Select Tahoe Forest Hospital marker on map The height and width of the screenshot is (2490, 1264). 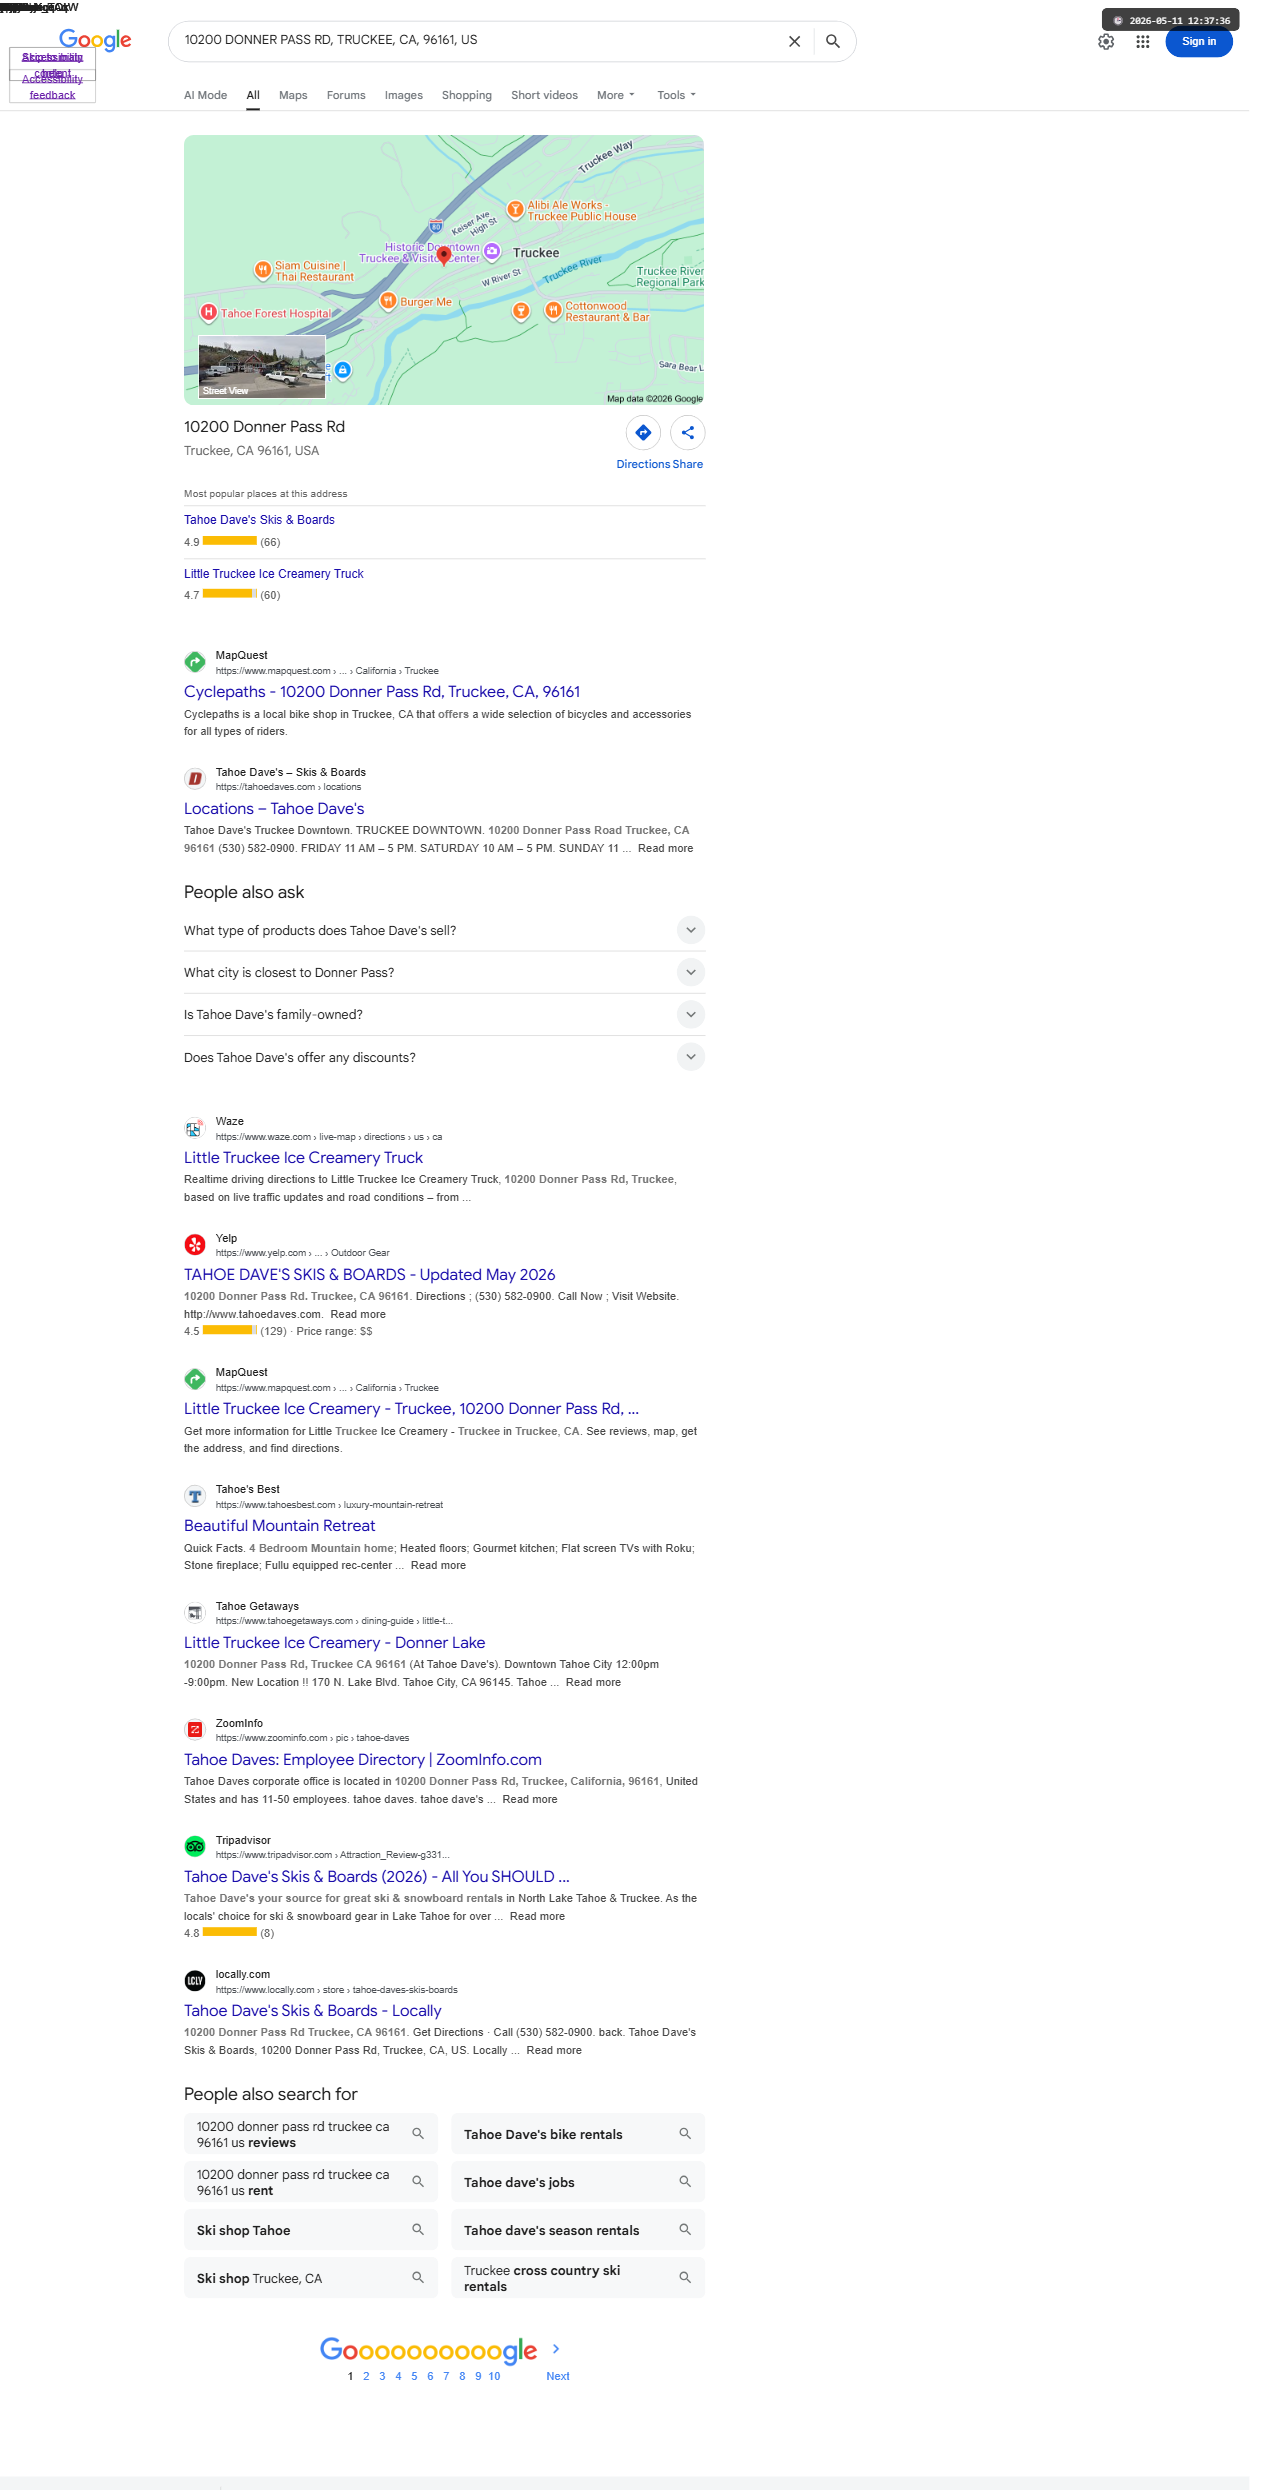[208, 312]
